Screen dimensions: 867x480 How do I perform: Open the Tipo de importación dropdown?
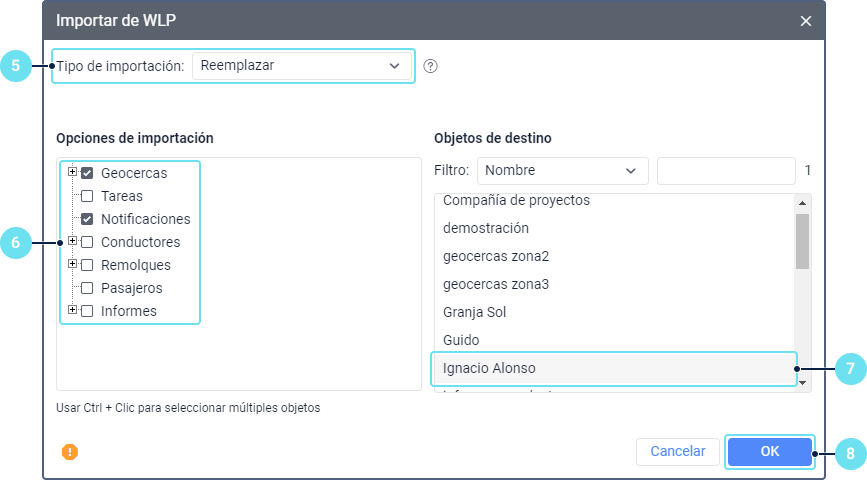point(301,66)
